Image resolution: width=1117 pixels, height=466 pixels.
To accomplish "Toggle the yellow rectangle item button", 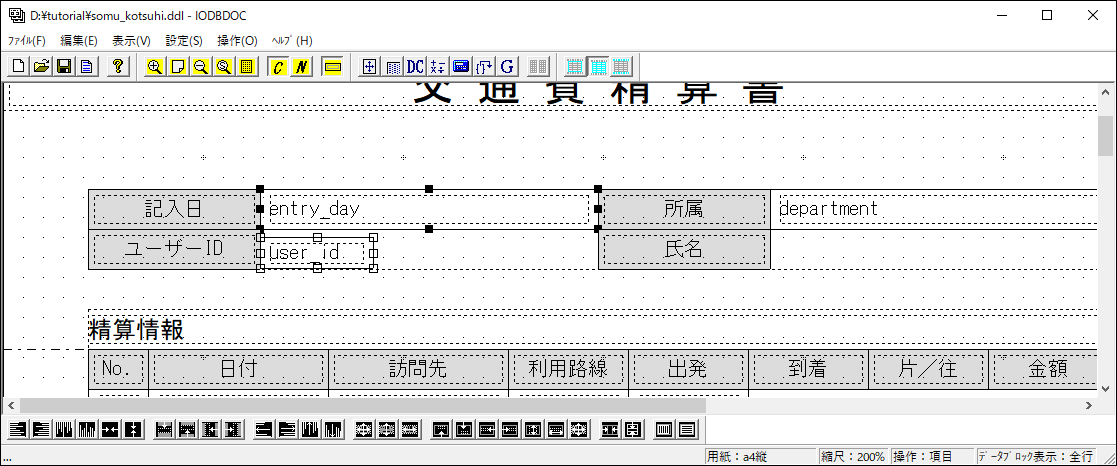I will (332, 67).
